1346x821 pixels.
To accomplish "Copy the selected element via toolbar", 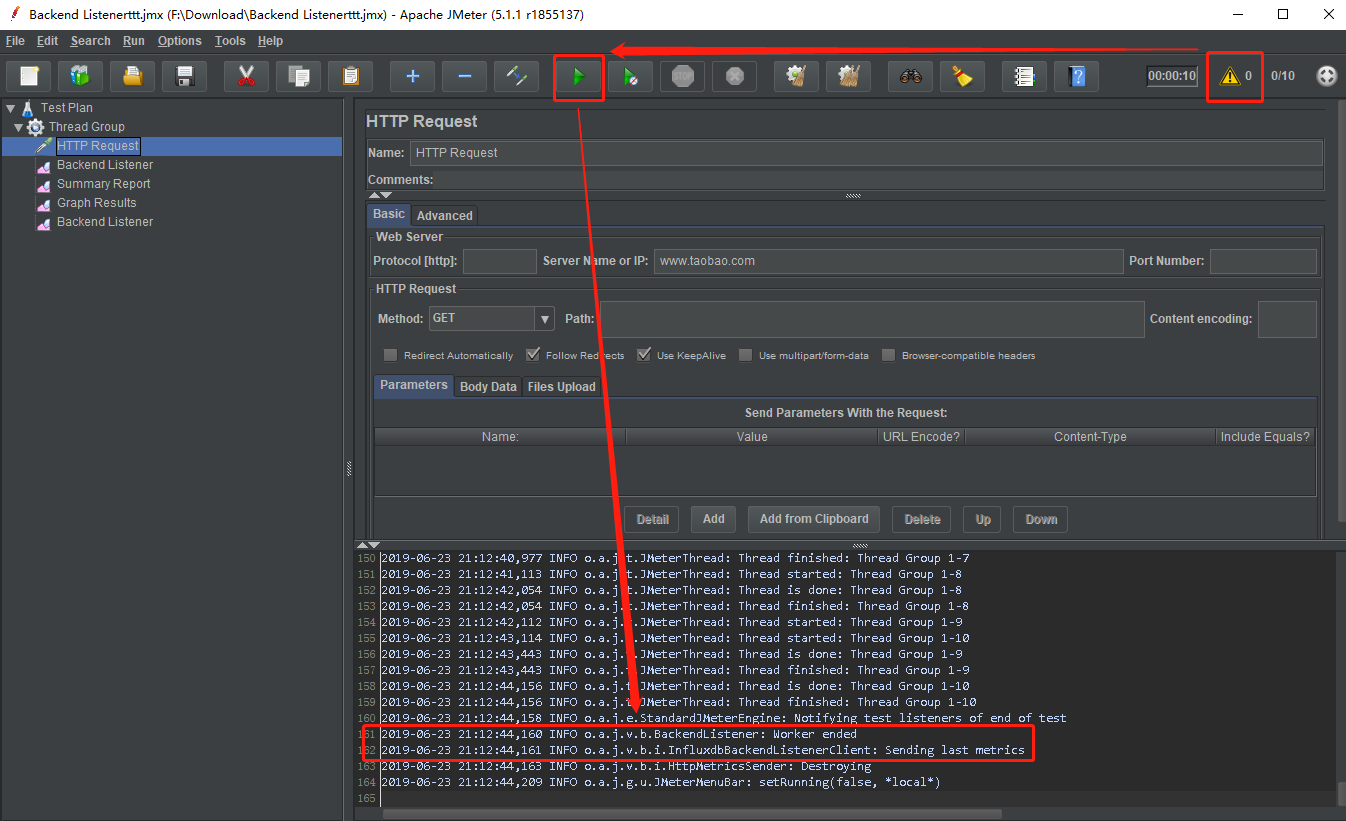I will point(298,76).
